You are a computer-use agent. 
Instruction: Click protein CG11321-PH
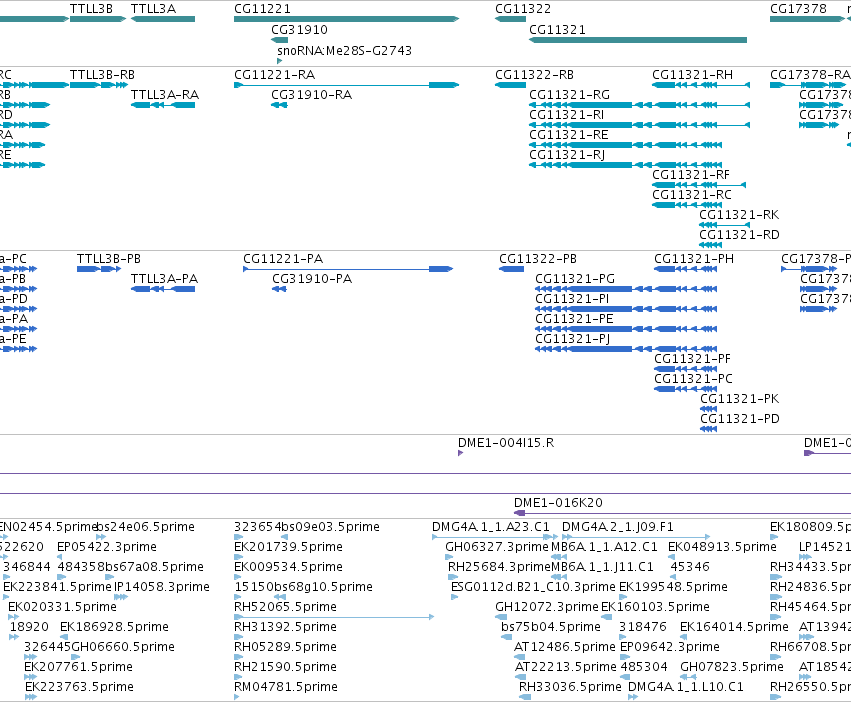point(694,258)
